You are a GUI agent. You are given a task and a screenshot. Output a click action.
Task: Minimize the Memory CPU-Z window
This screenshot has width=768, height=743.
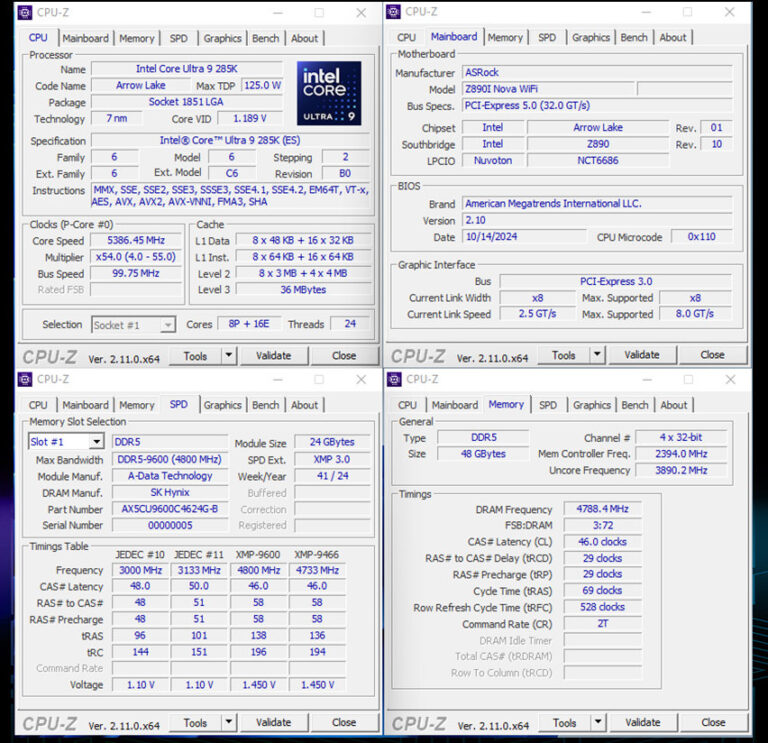click(647, 380)
